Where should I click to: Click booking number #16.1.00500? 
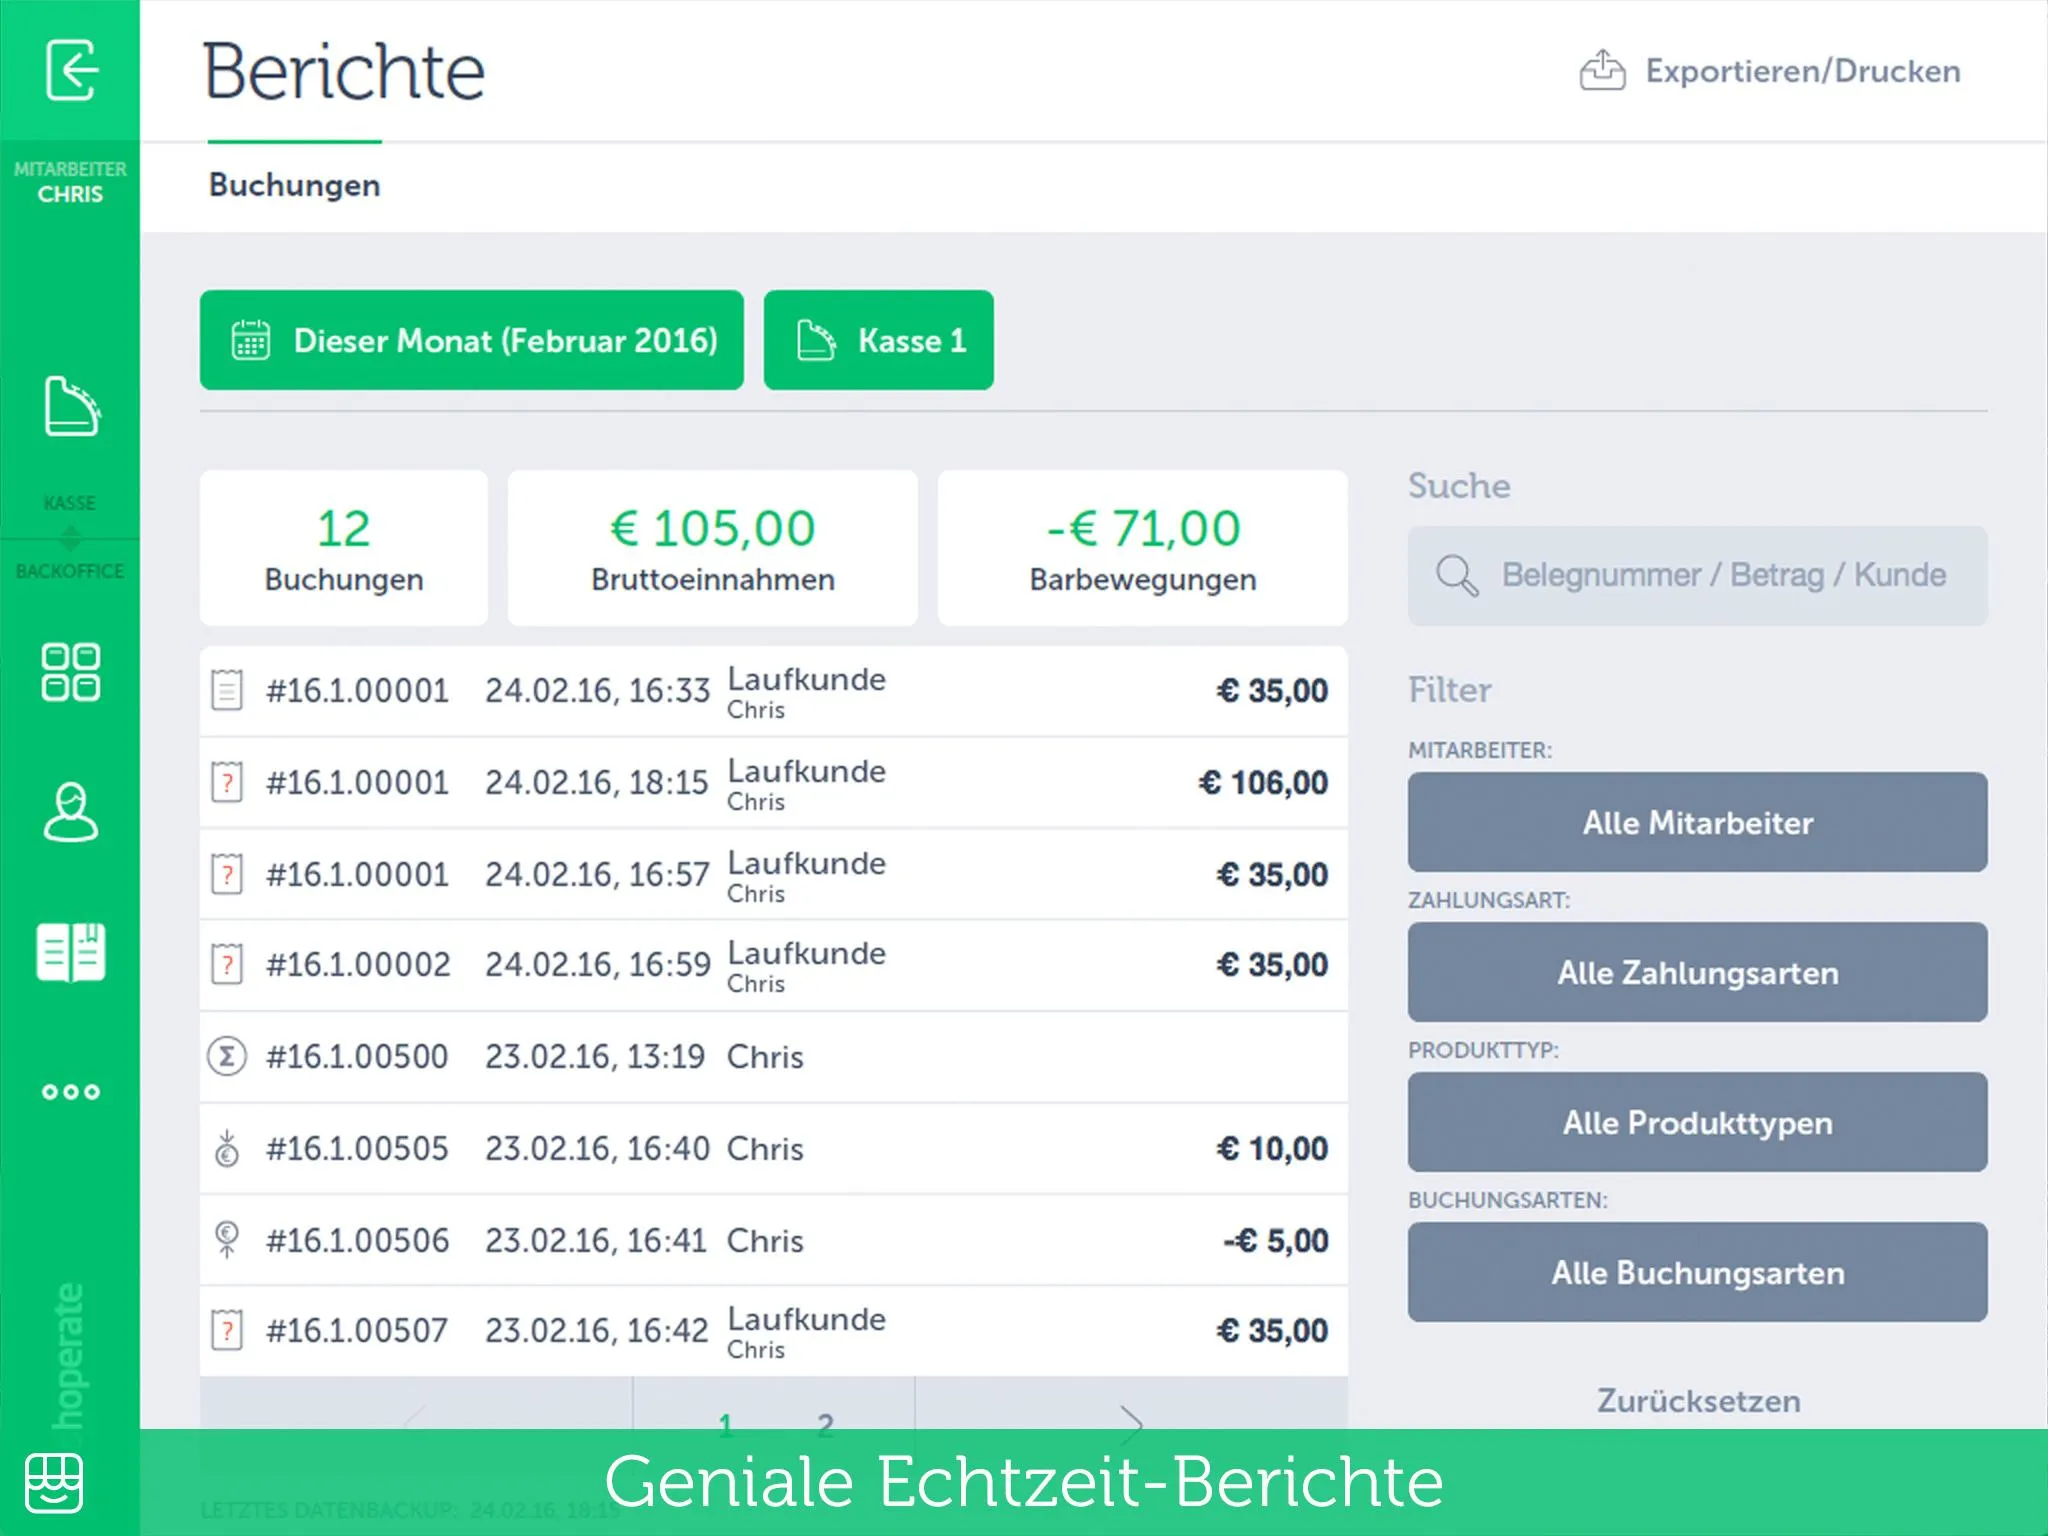click(357, 1056)
